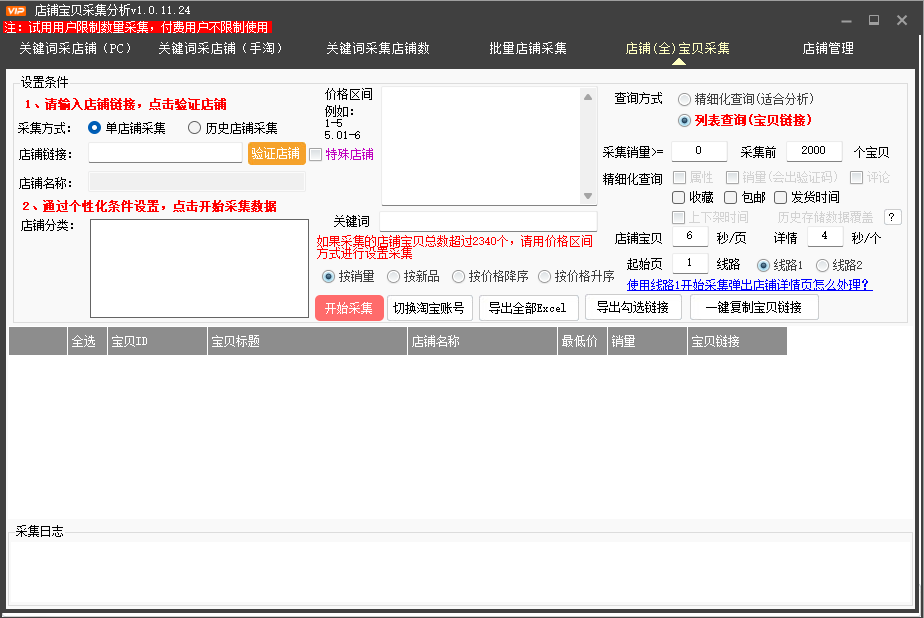Click the VIP logo icon in title bar
Viewport: 924px width, 618px height.
(x=16, y=10)
